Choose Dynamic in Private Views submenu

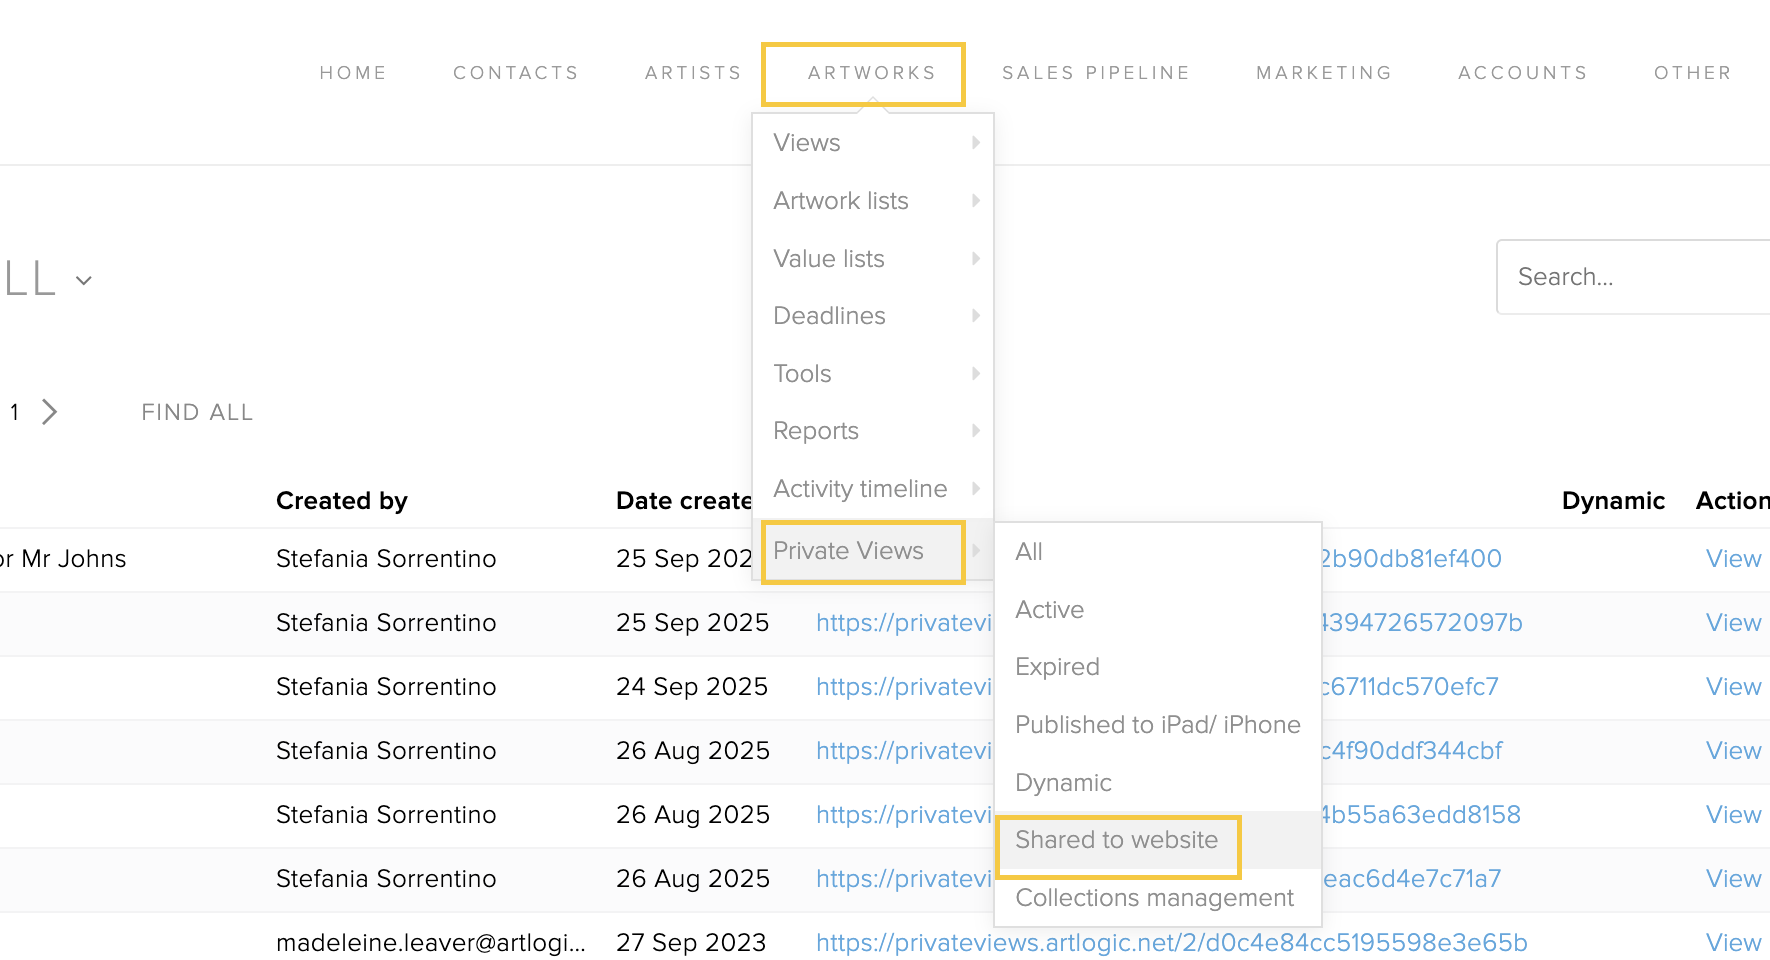click(x=1063, y=783)
